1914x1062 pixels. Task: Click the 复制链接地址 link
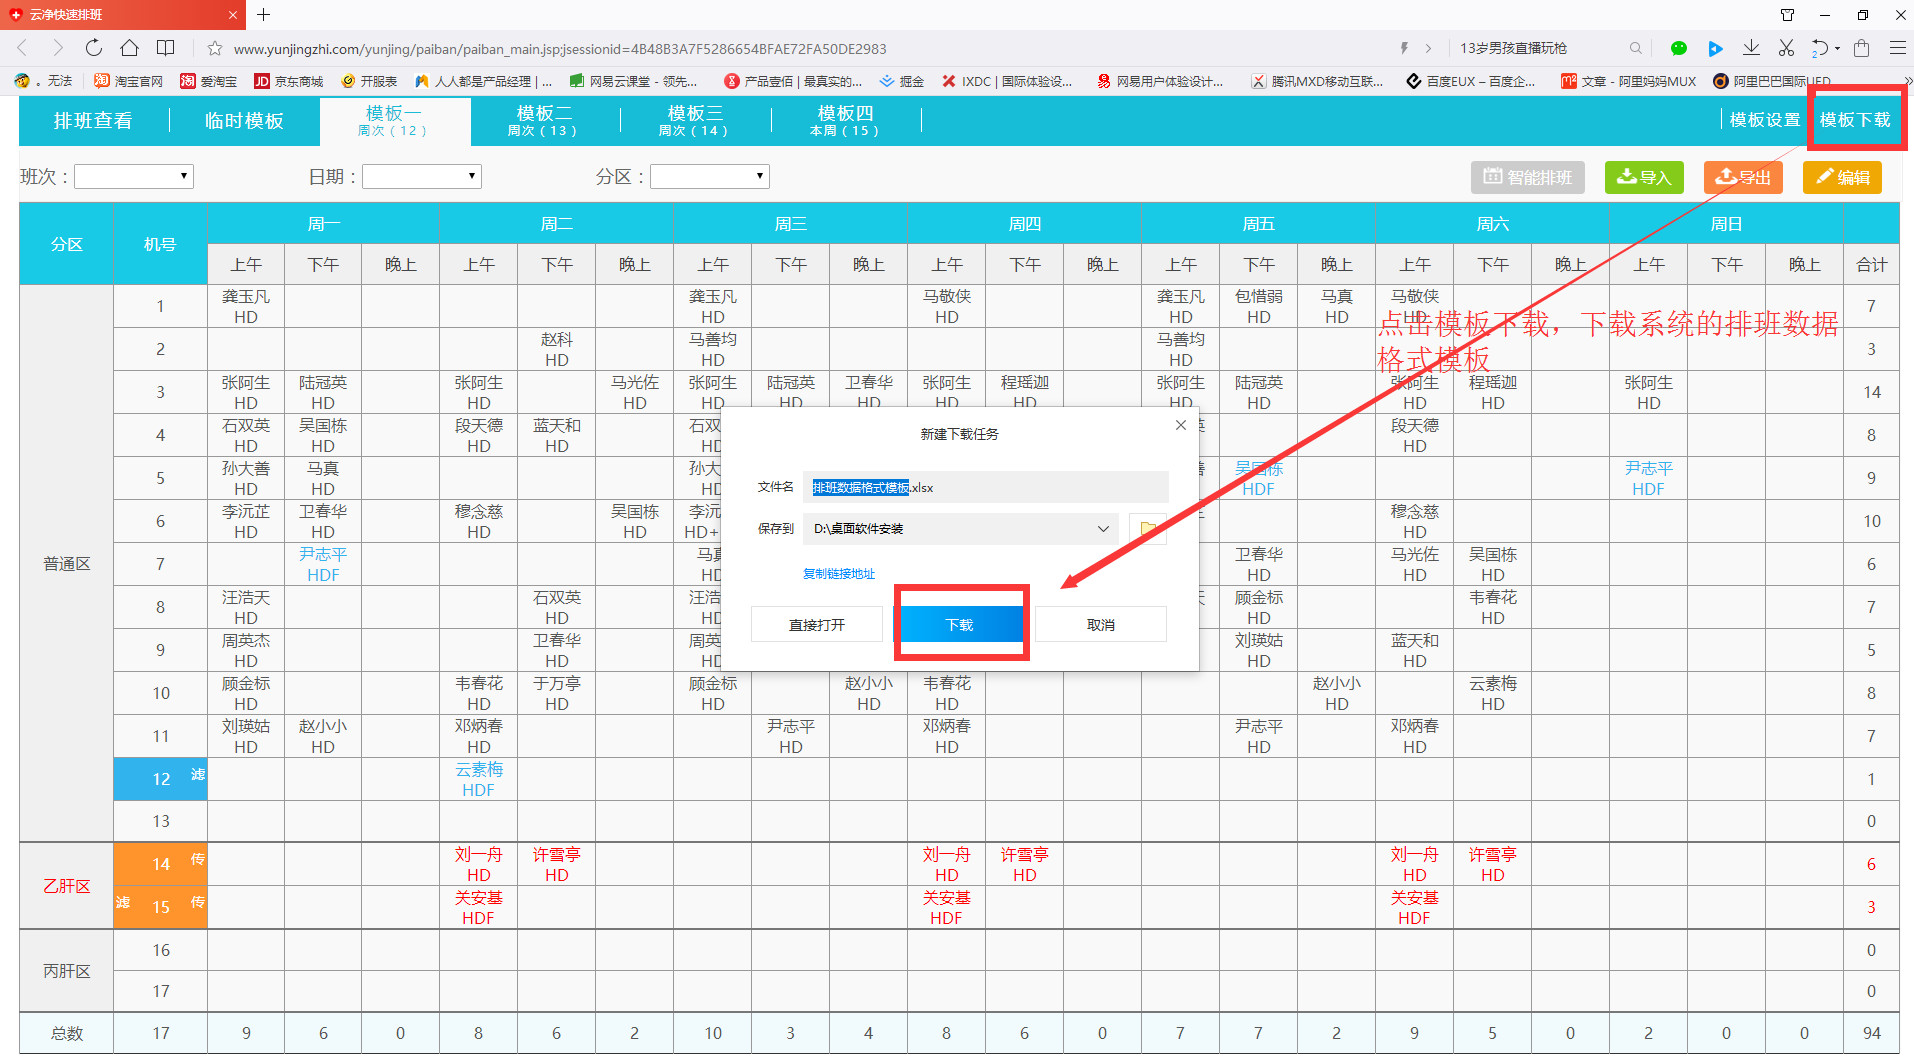pos(838,574)
